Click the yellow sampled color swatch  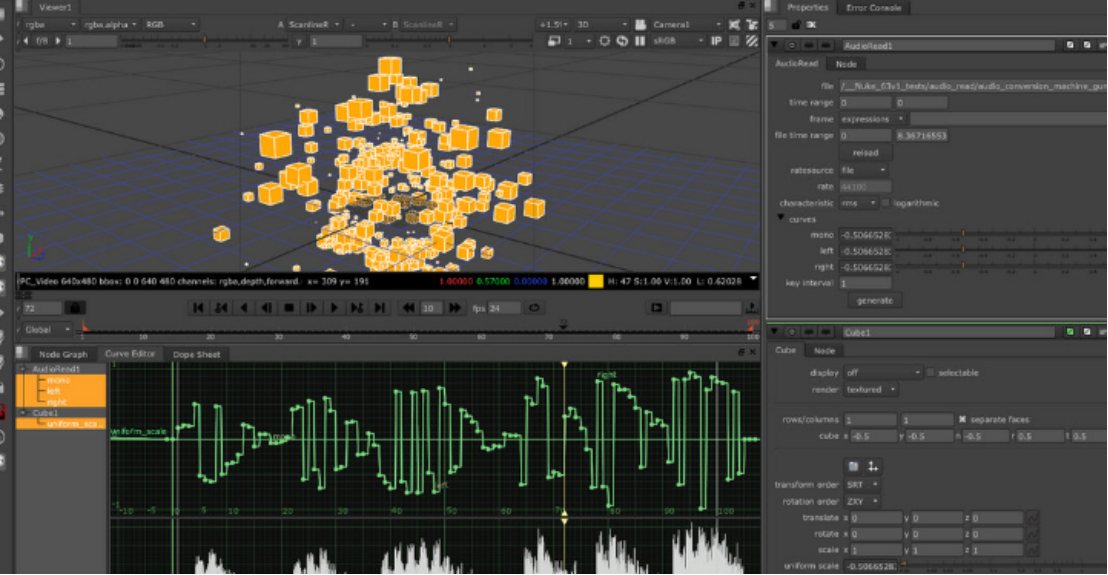[595, 282]
